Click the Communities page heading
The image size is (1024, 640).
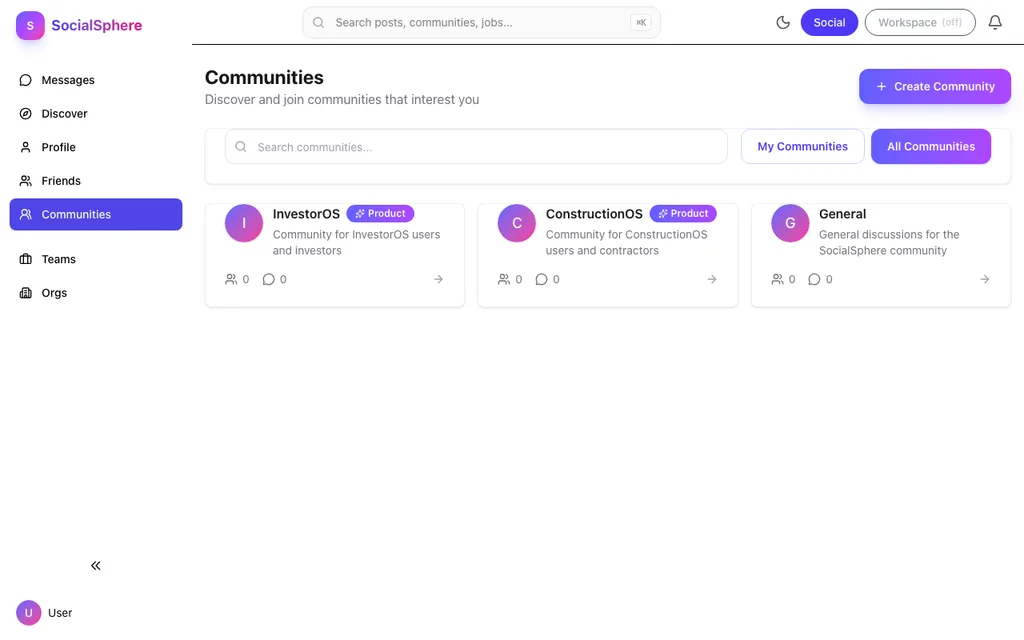pyautogui.click(x=264, y=78)
